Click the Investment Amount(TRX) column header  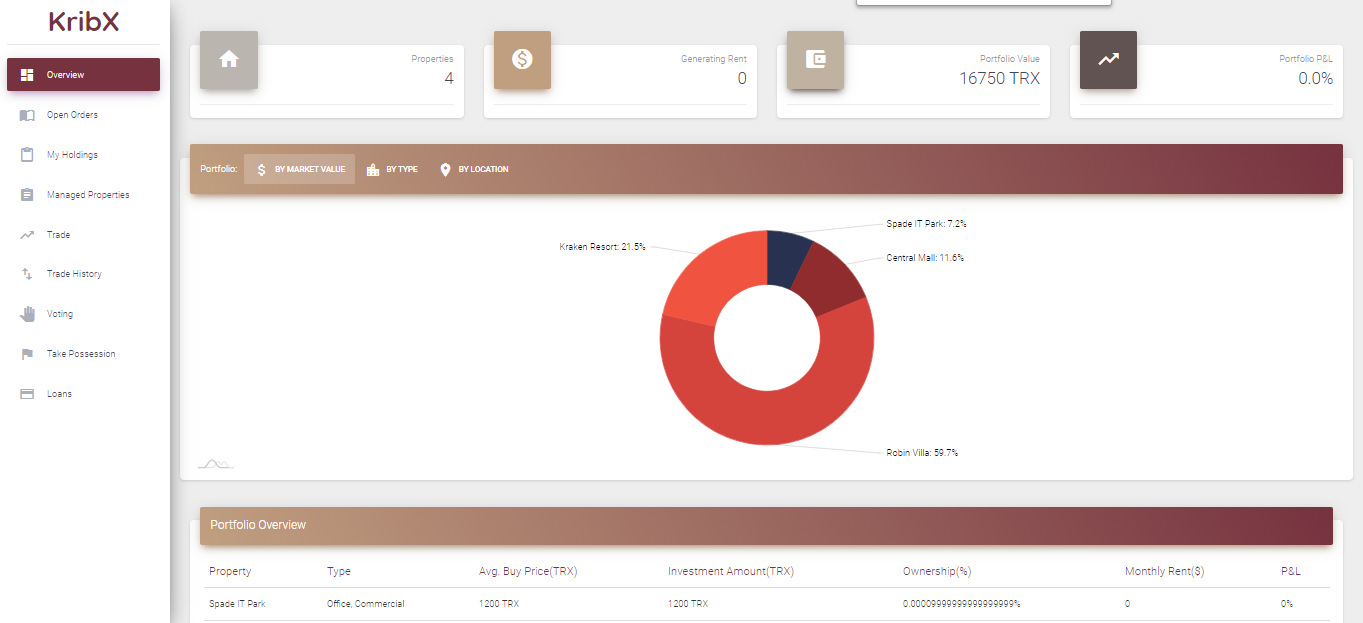click(731, 571)
